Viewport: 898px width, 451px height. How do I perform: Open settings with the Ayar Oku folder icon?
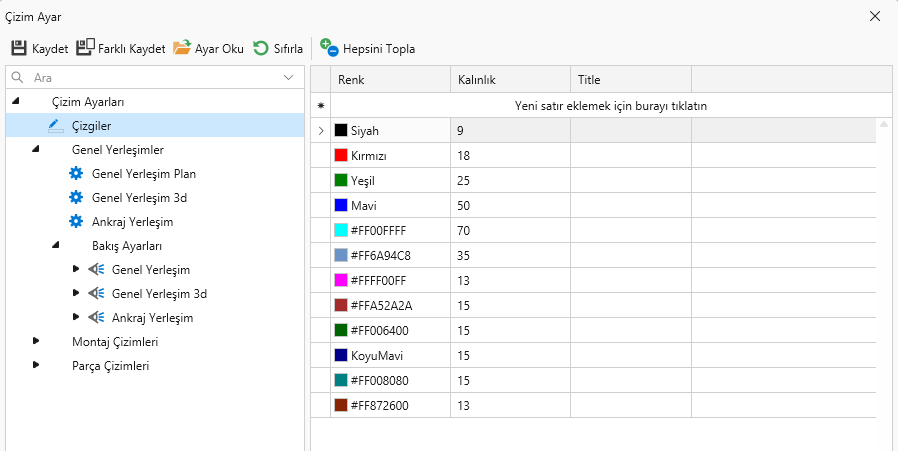click(182, 48)
